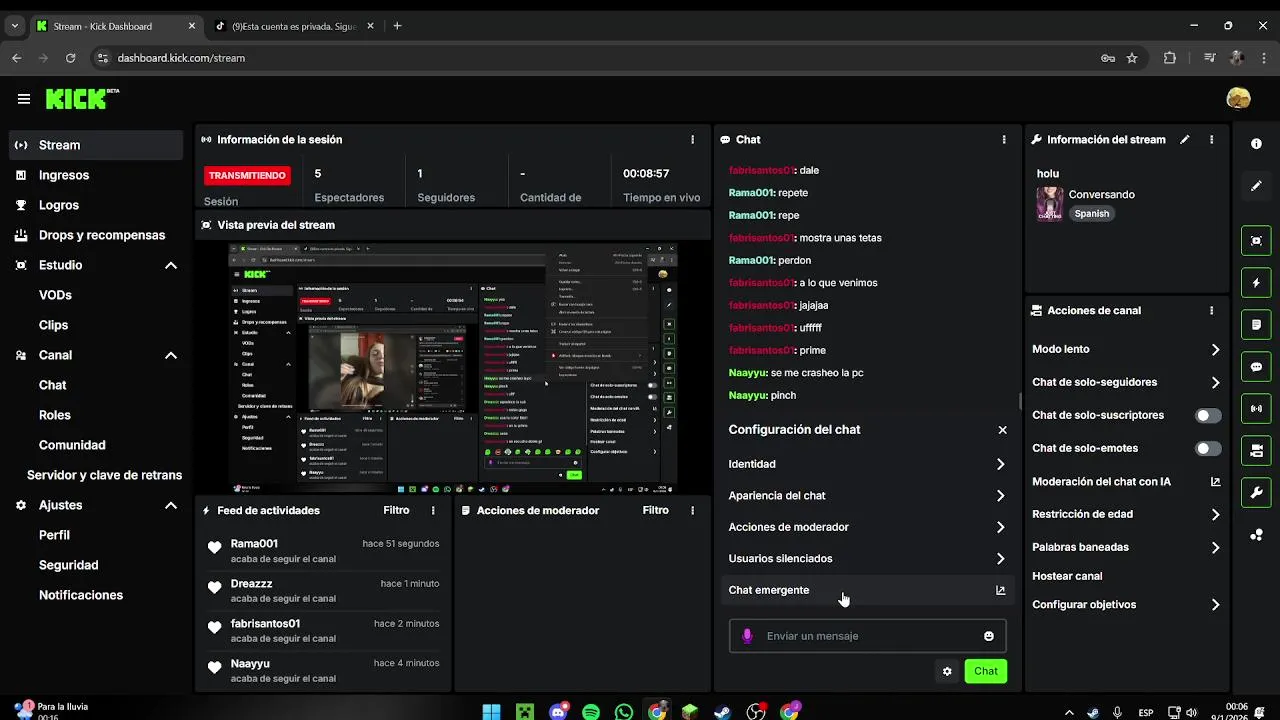Edit stream info via the header pencil icon
The width and height of the screenshot is (1280, 720).
point(1185,140)
